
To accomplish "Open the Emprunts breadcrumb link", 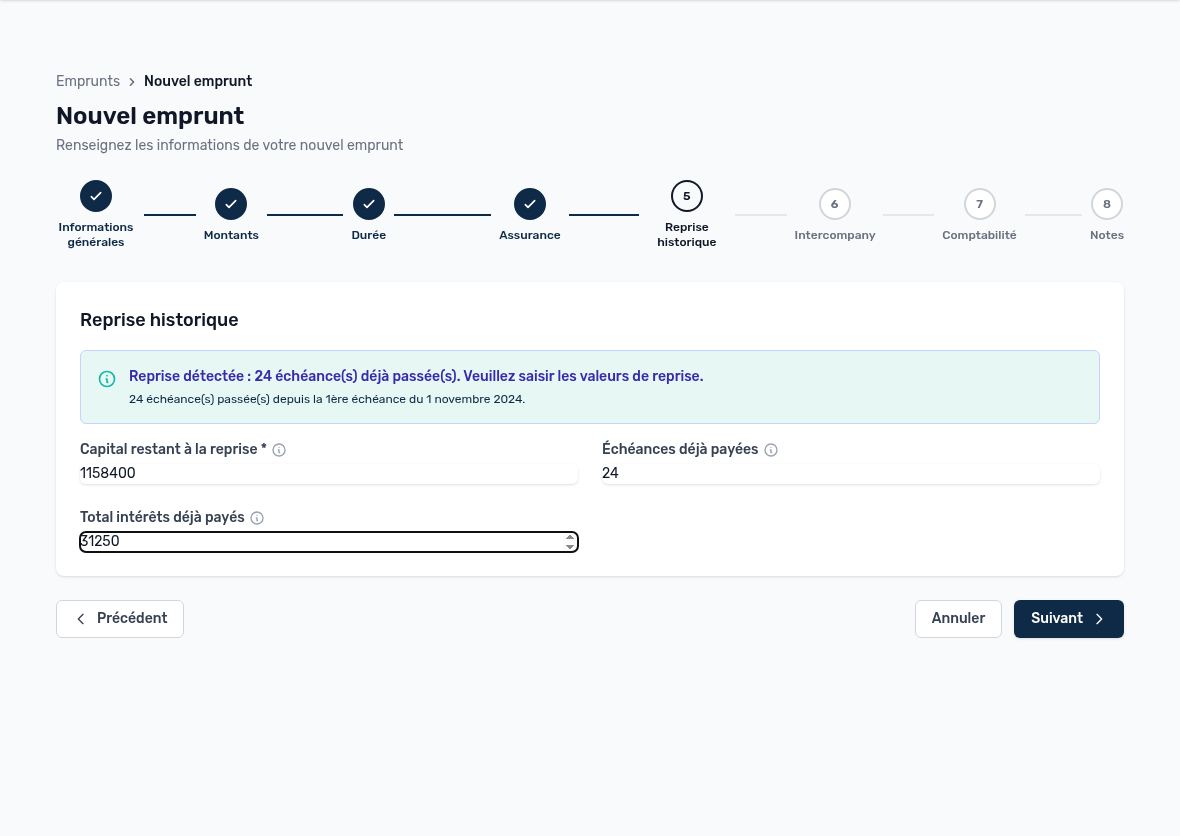I will 88,81.
